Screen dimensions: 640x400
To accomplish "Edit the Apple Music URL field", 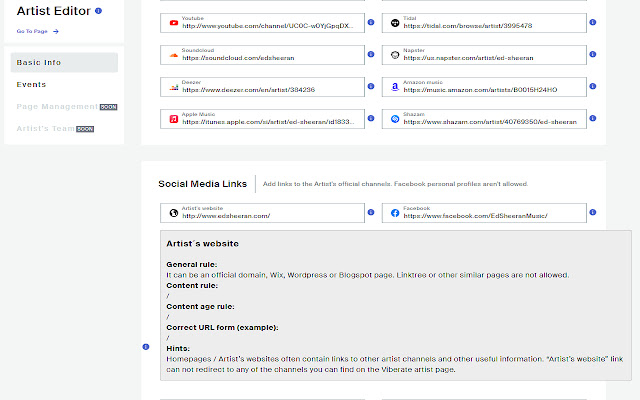I will point(262,119).
